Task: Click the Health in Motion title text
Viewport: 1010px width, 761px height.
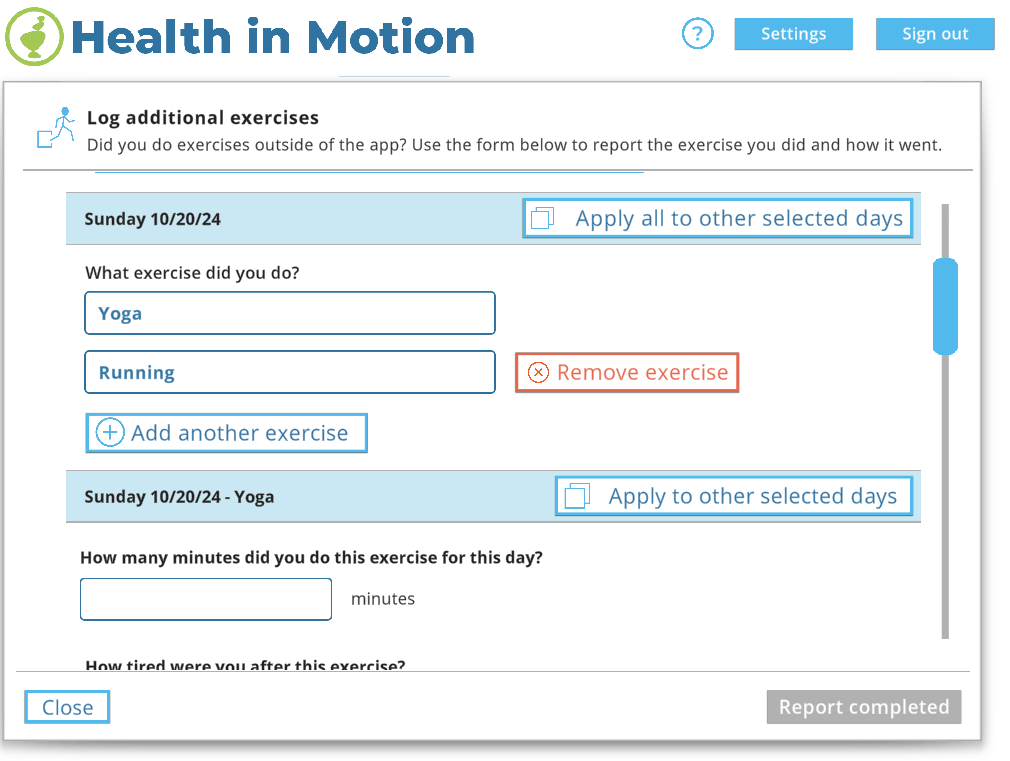Action: coord(272,37)
